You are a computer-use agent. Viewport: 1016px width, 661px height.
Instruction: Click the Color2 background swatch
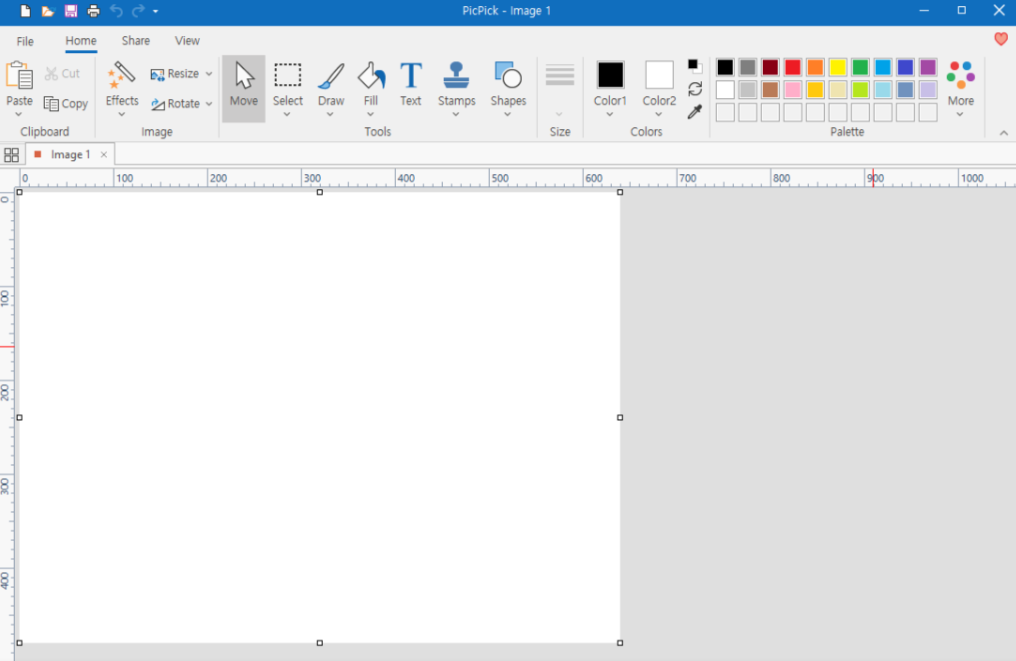click(659, 75)
